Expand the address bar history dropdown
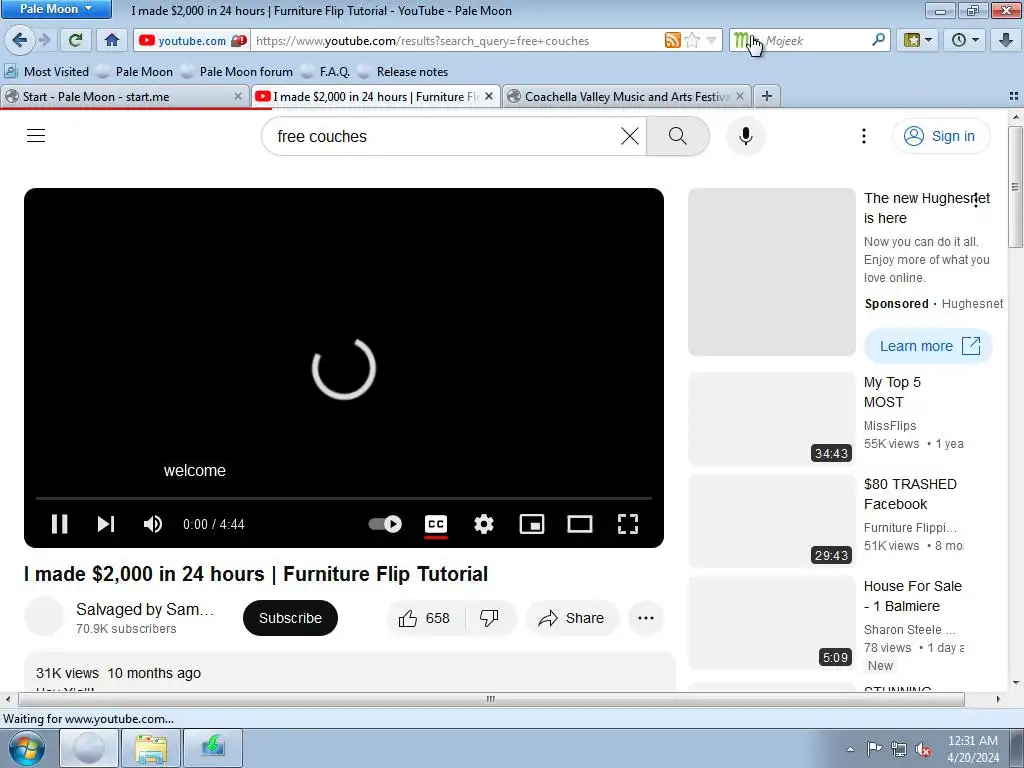Viewport: 1024px width, 768px height. (x=711, y=40)
